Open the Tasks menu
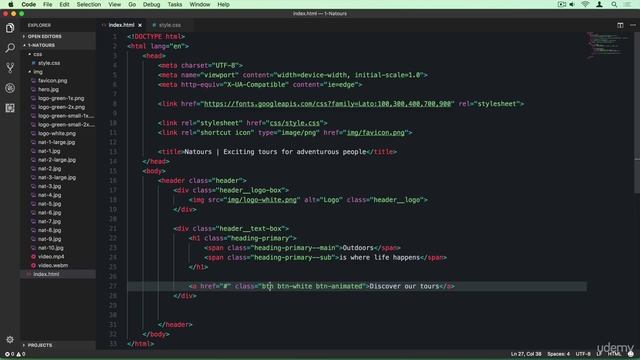Image resolution: width=640 pixels, height=360 pixels. point(175,4)
